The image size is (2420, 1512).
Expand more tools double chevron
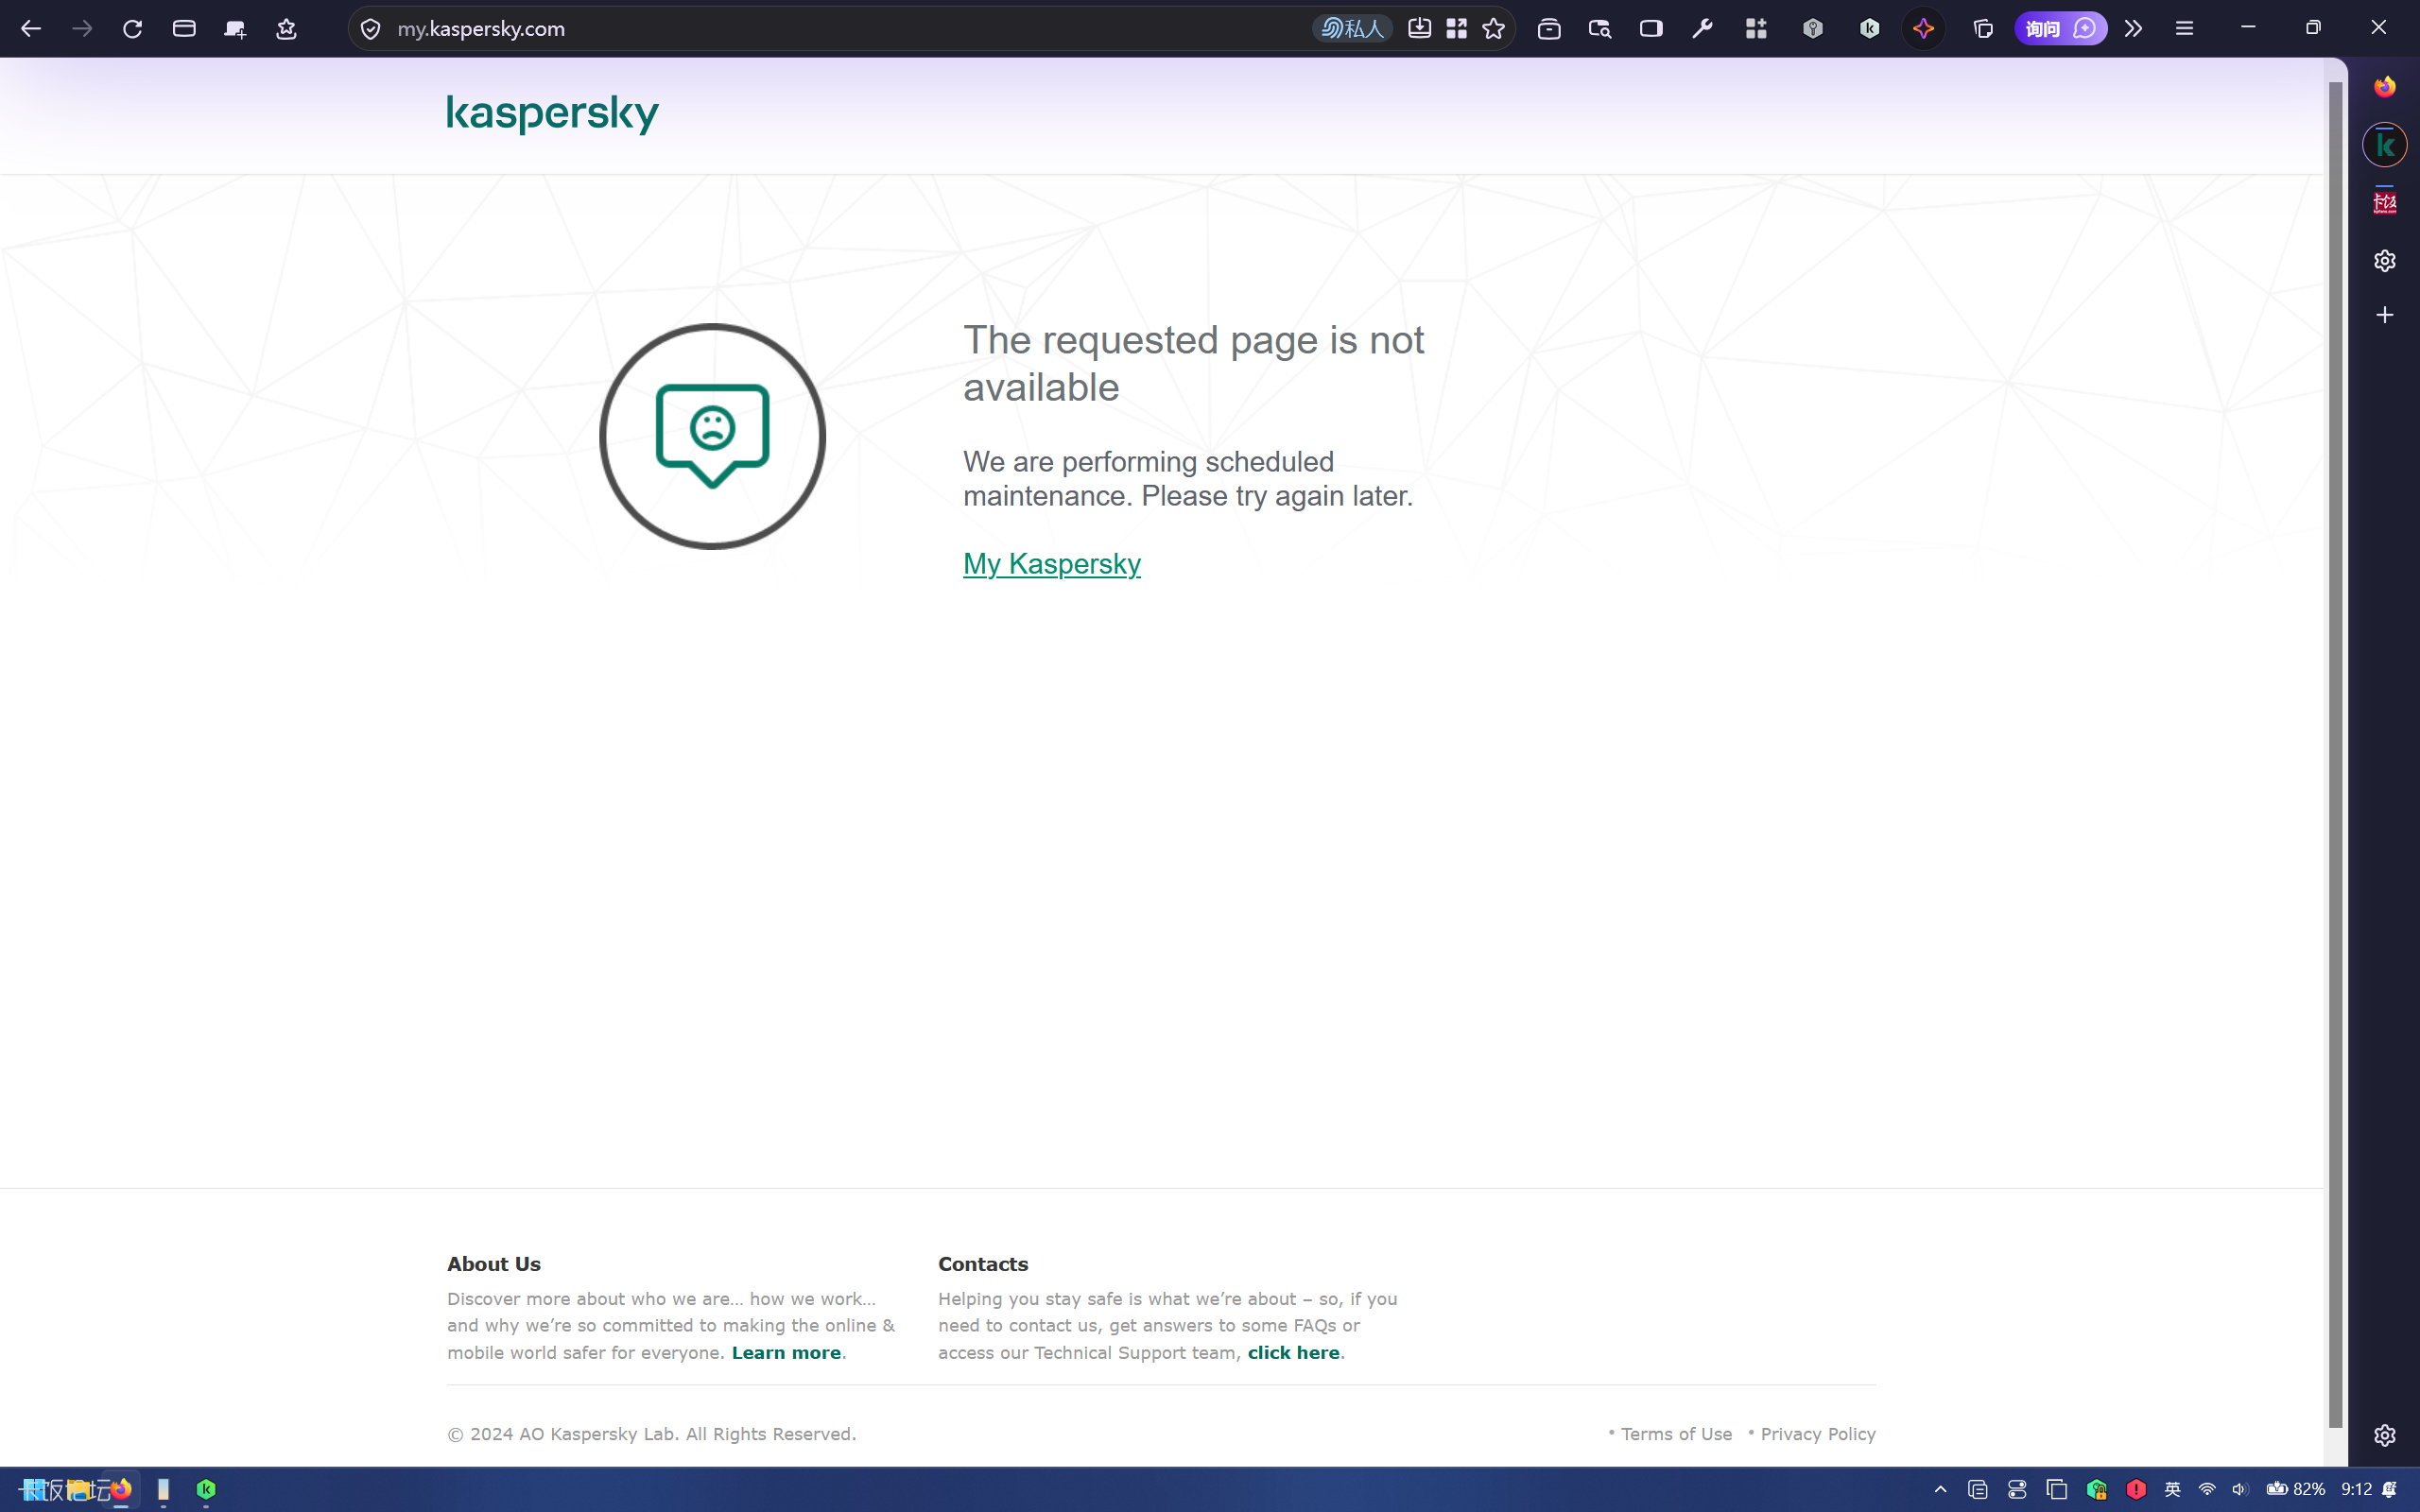click(x=2133, y=28)
